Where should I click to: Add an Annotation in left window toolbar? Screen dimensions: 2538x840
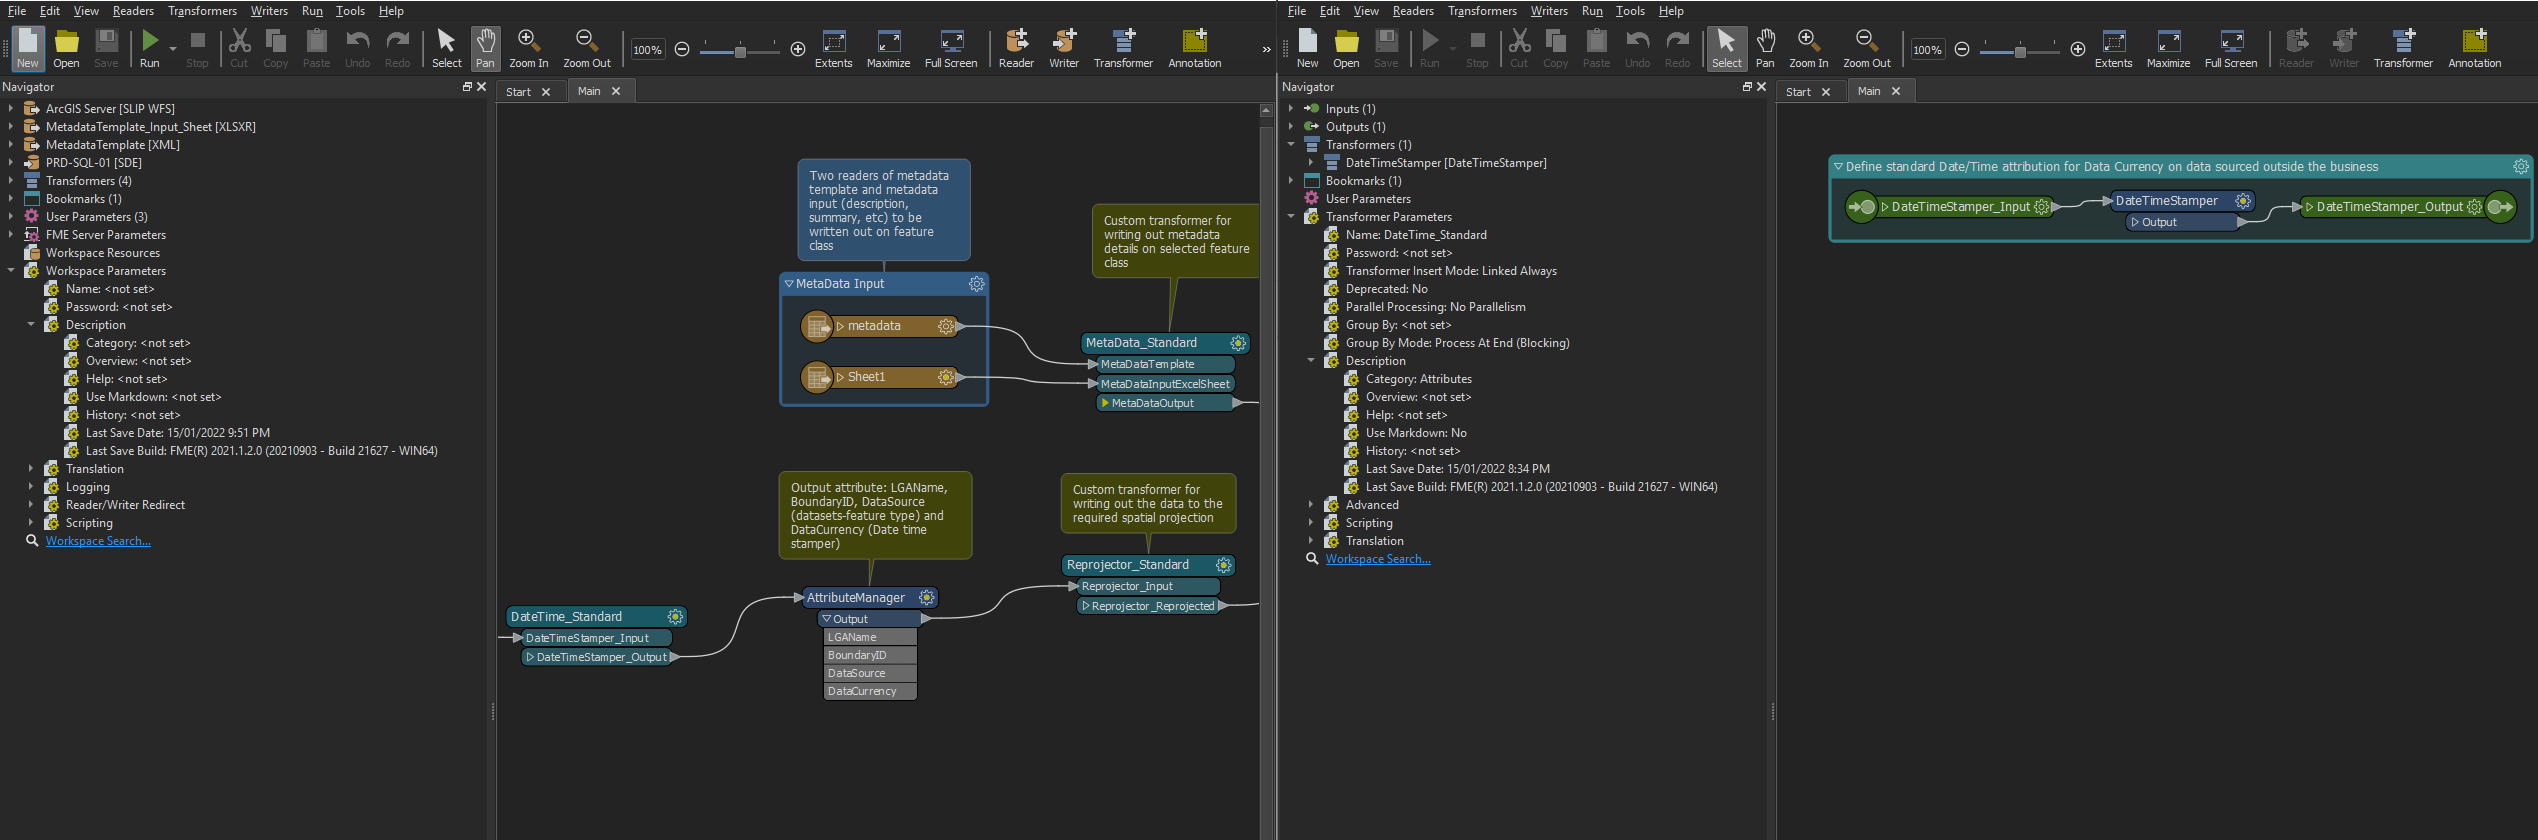point(1195,48)
